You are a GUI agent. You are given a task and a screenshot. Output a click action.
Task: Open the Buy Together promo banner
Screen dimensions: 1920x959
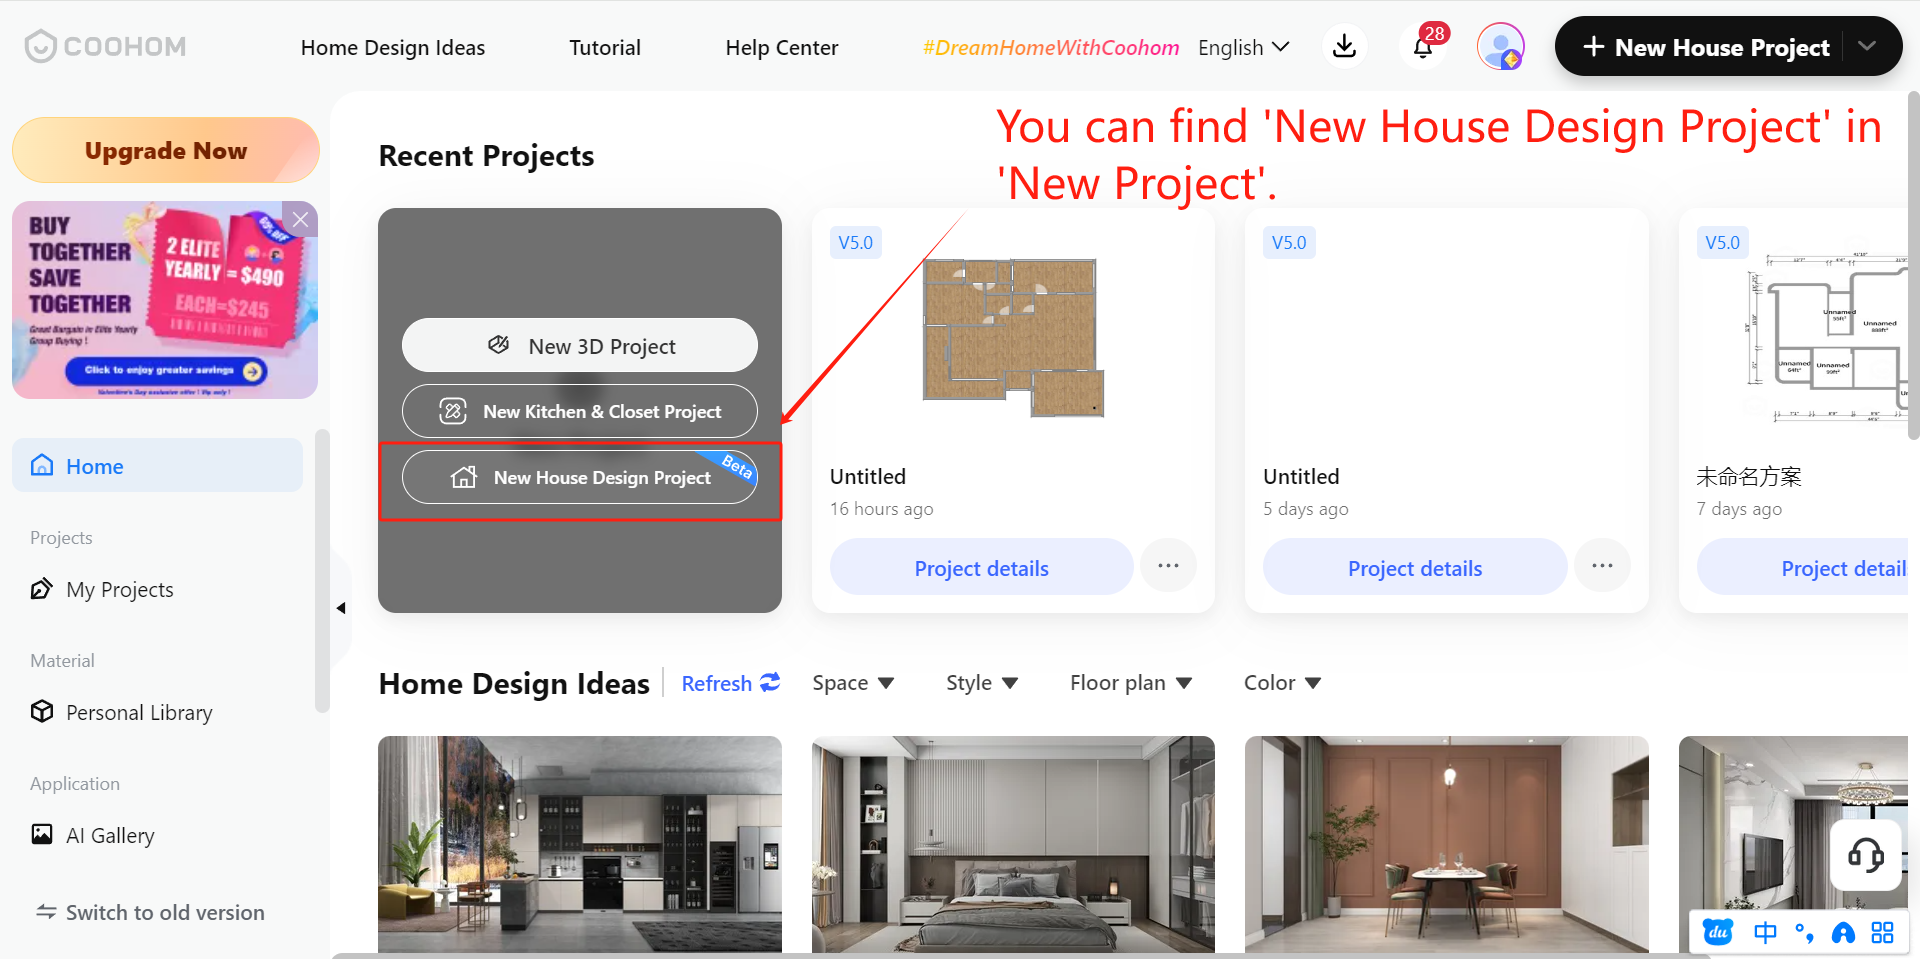coord(165,300)
